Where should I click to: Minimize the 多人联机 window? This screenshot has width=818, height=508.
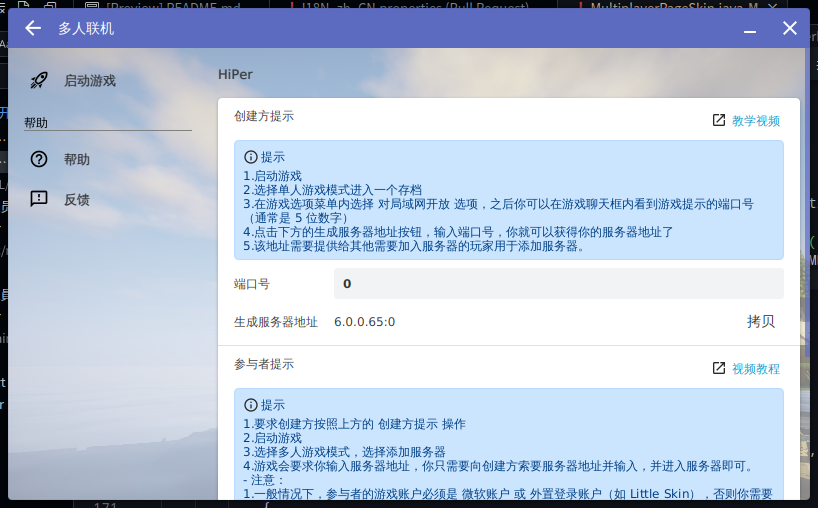[x=750, y=30]
